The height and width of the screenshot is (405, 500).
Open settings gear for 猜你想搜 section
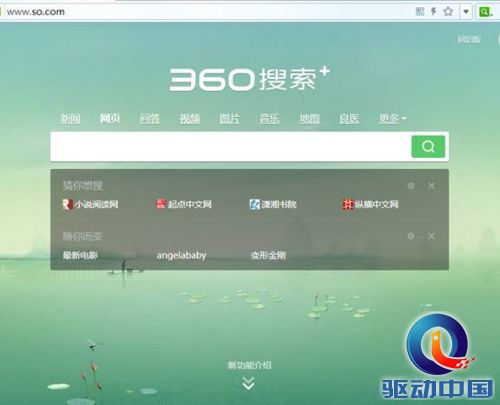(411, 186)
